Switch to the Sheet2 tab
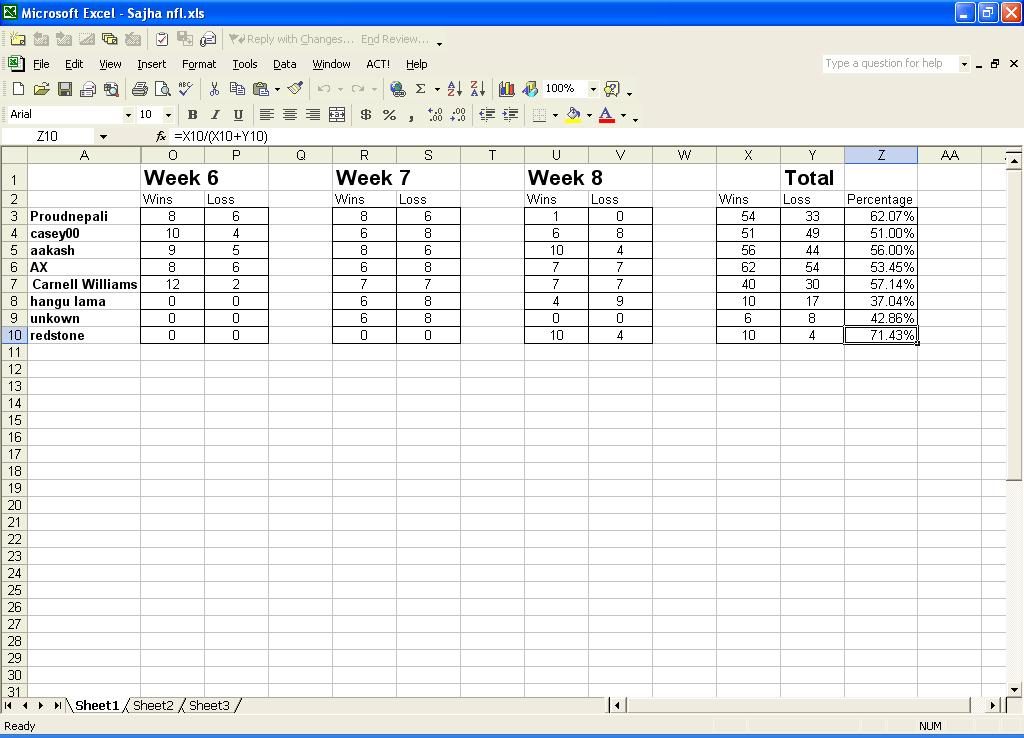Viewport: 1024px width, 738px height. pos(153,706)
